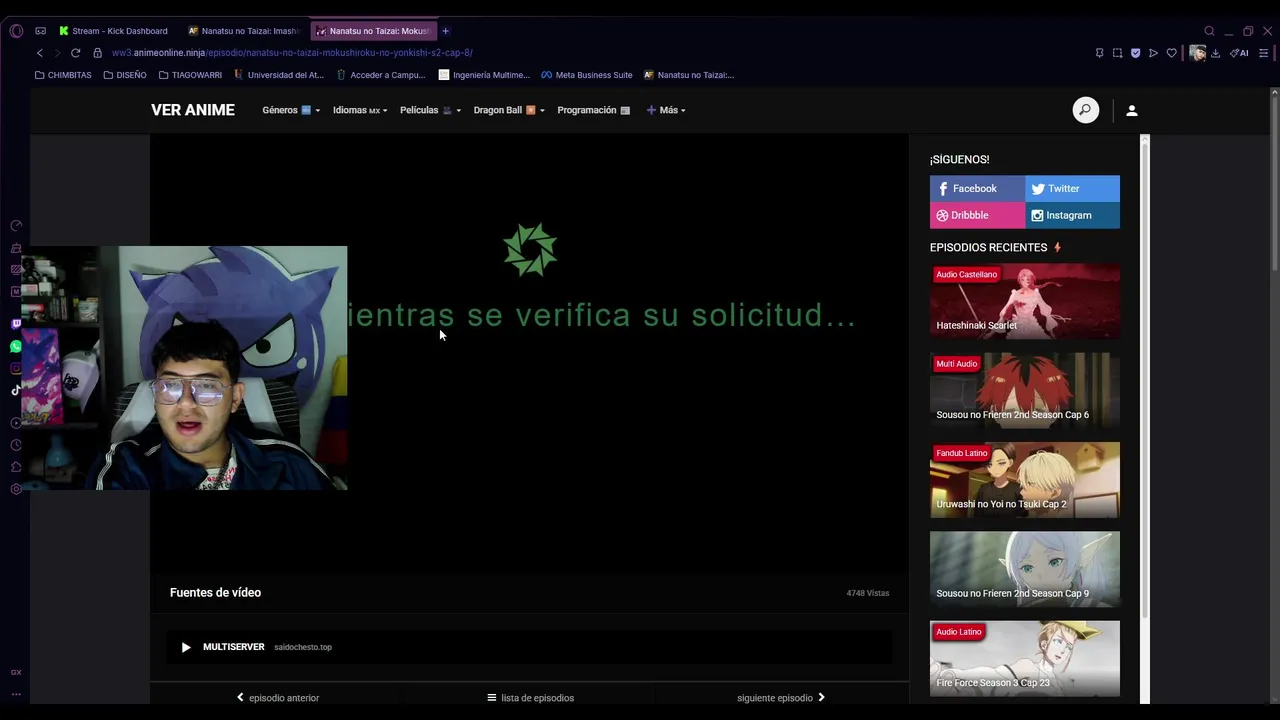Open Ingeniería Multime... bookmark
Viewport: 1280px width, 720px height.
[x=485, y=75]
